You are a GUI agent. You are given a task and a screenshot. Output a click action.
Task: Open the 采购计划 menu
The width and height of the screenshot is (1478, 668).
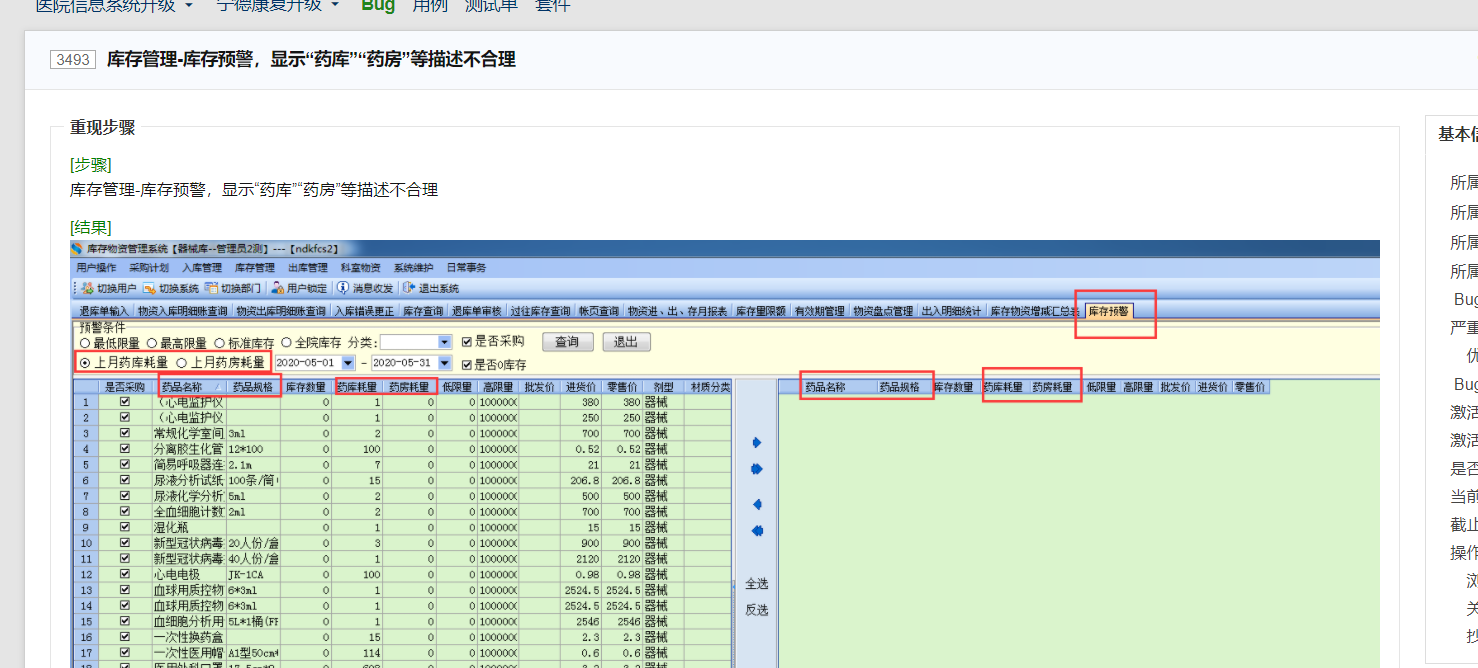pos(149,268)
